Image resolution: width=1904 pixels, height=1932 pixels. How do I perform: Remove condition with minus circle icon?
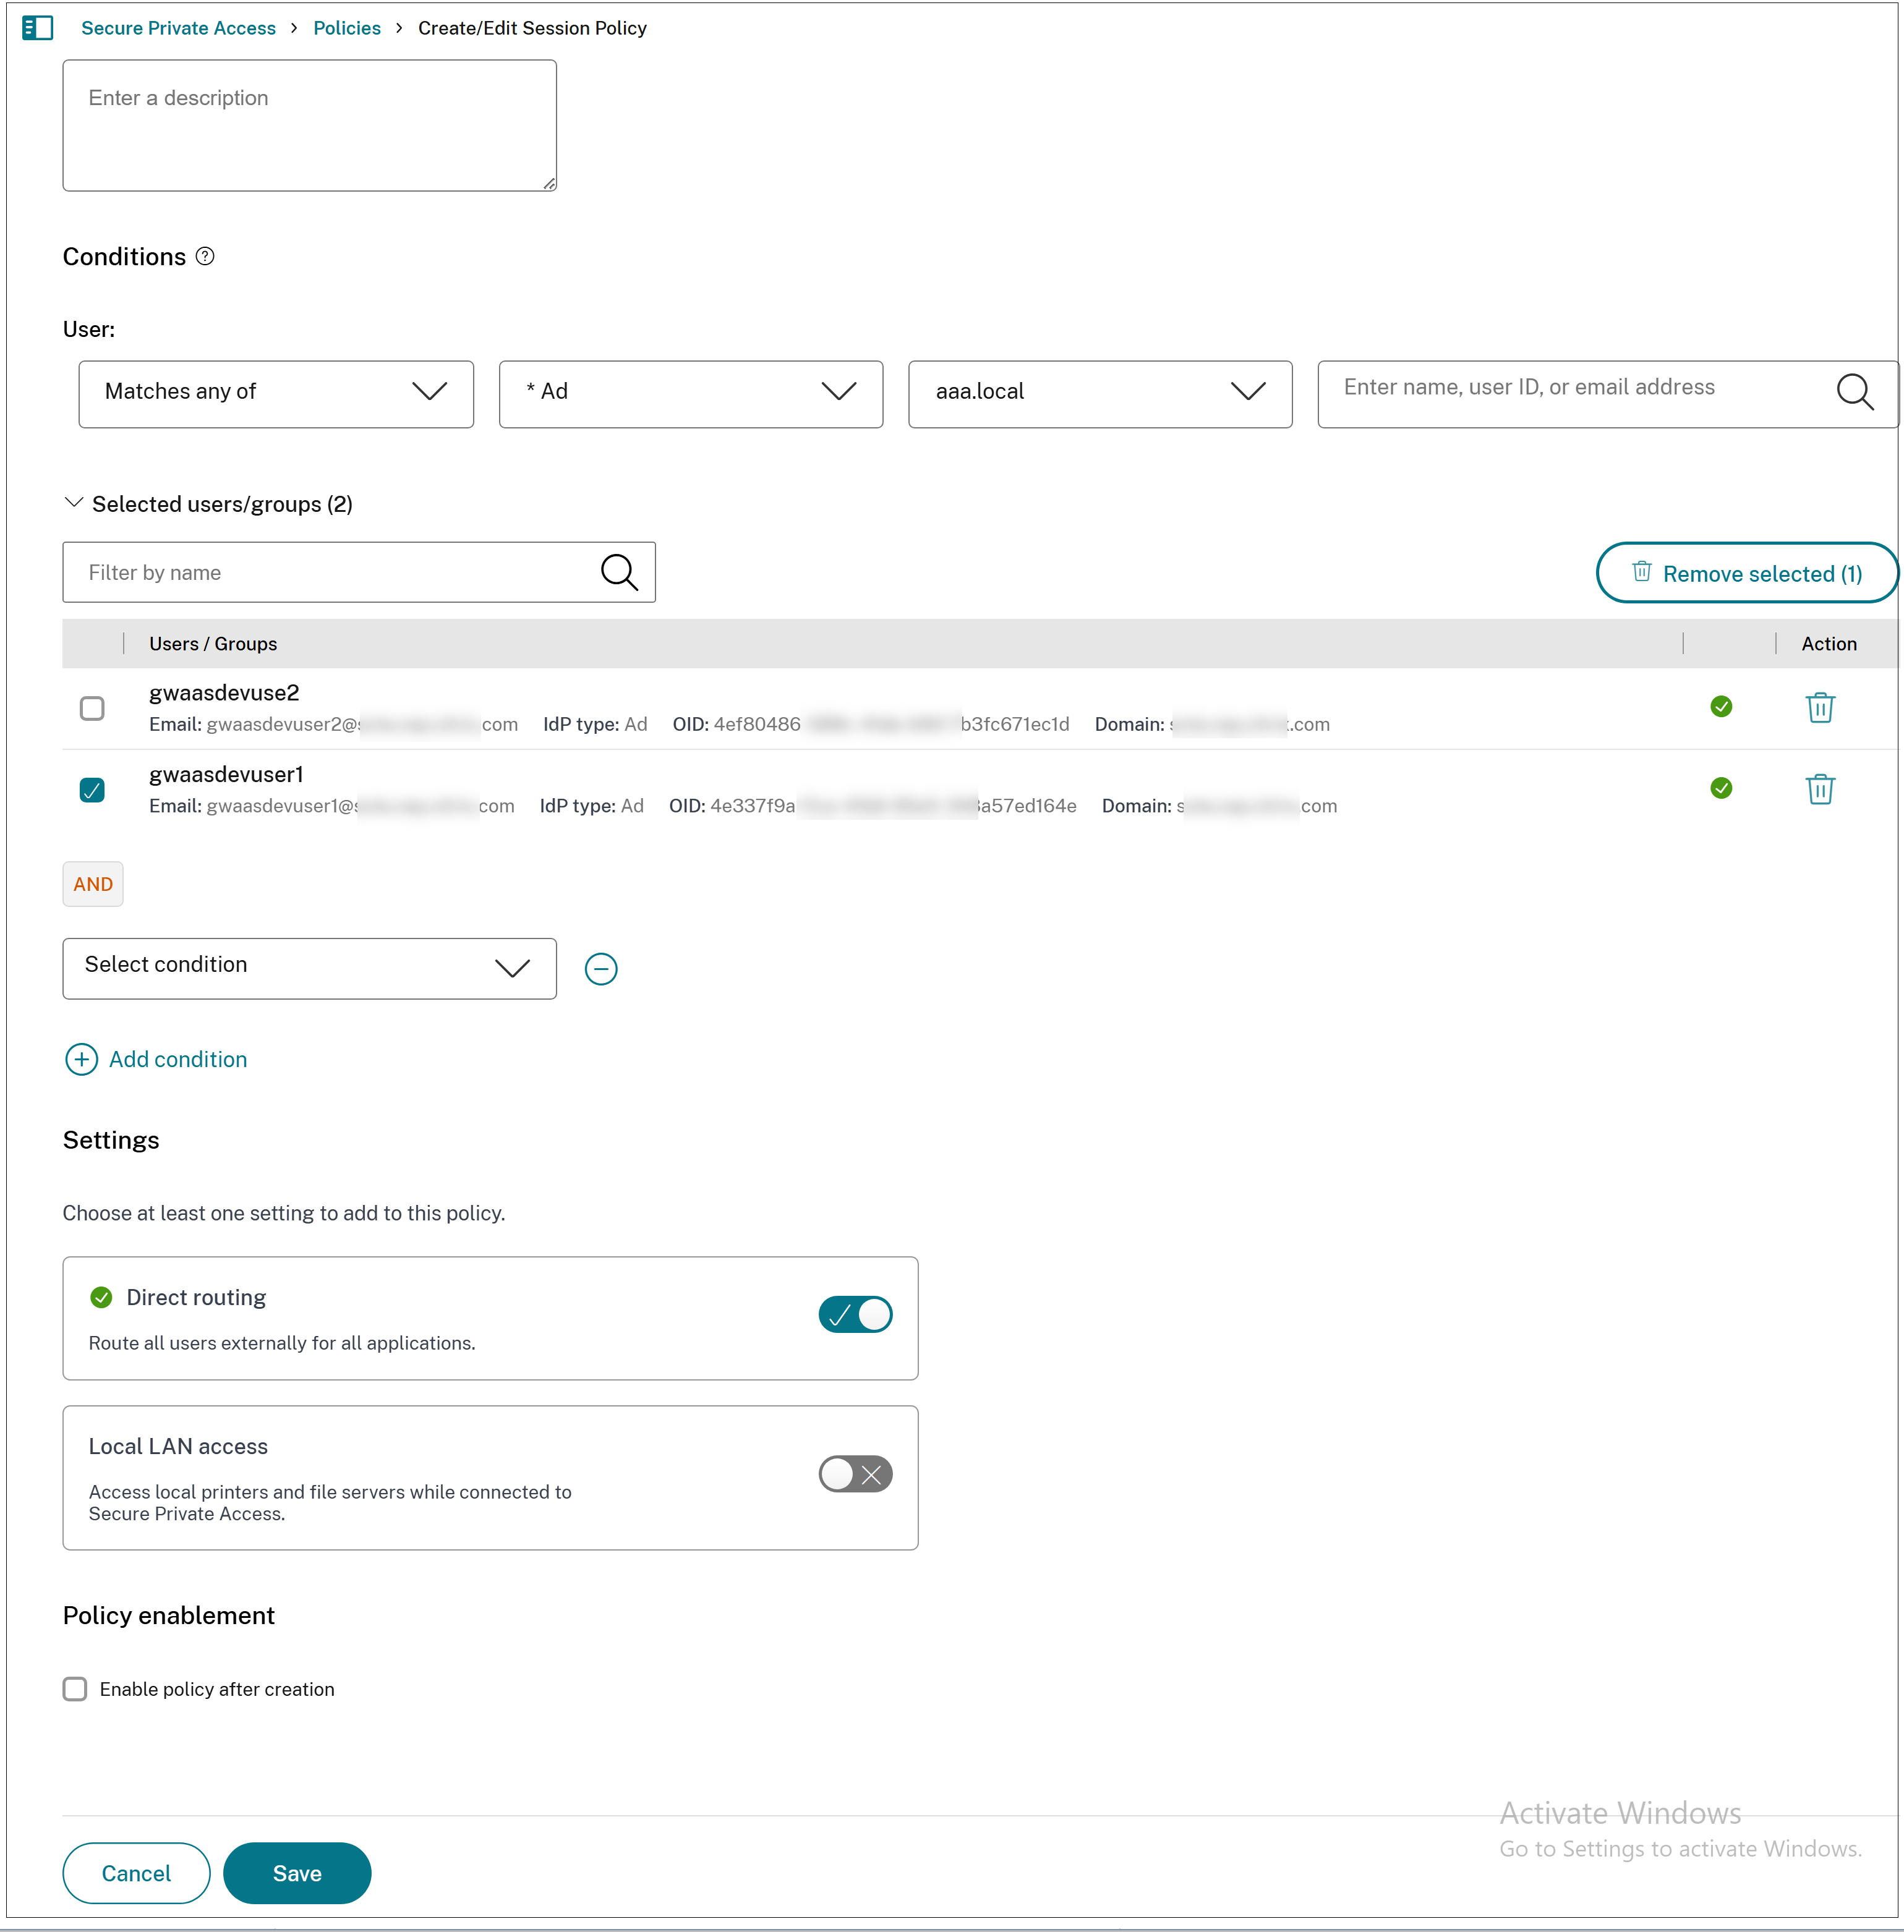(600, 968)
